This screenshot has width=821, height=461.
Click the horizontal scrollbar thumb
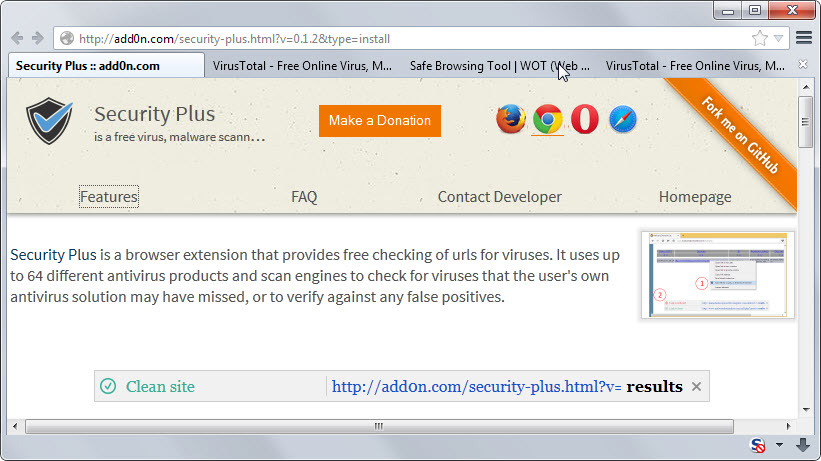[379, 426]
